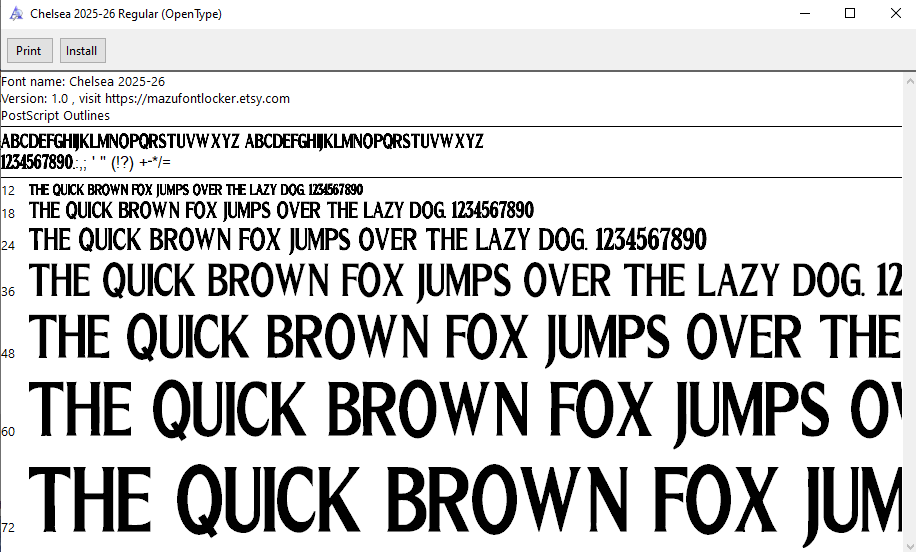Click the alphabet glyph sample line
The width and height of the screenshot is (916, 552).
(242, 141)
